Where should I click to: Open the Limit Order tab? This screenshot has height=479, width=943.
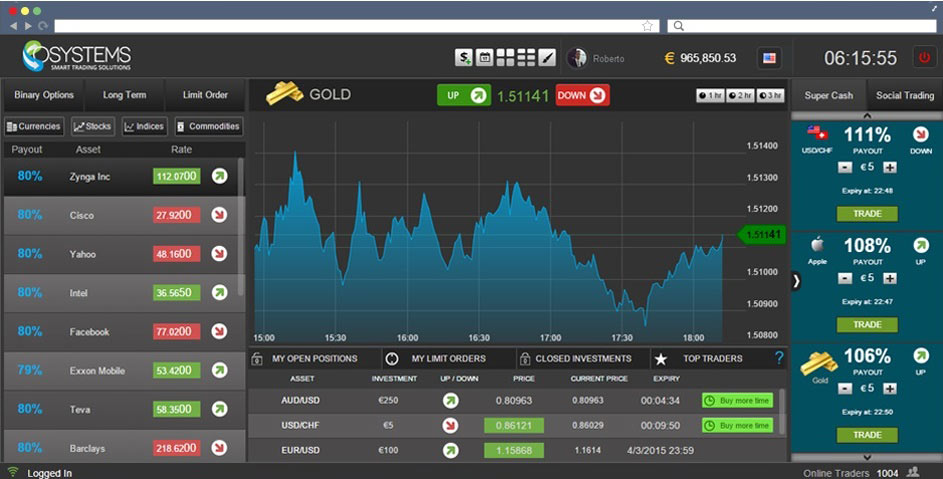click(x=205, y=94)
